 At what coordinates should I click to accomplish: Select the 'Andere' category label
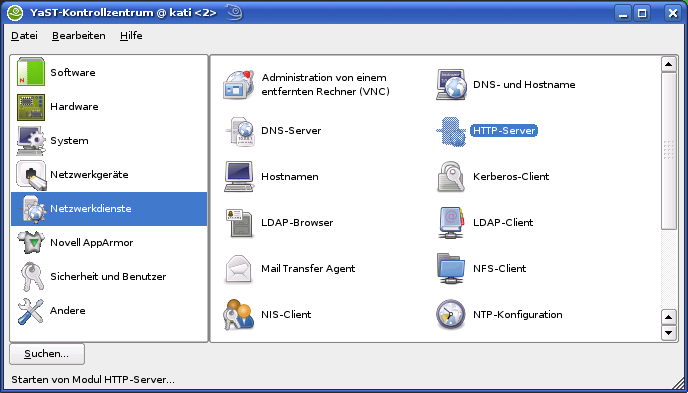(x=68, y=311)
